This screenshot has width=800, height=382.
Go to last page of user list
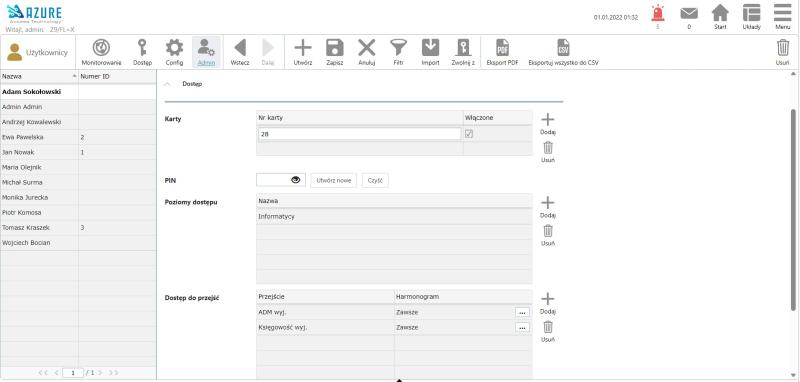[113, 373]
